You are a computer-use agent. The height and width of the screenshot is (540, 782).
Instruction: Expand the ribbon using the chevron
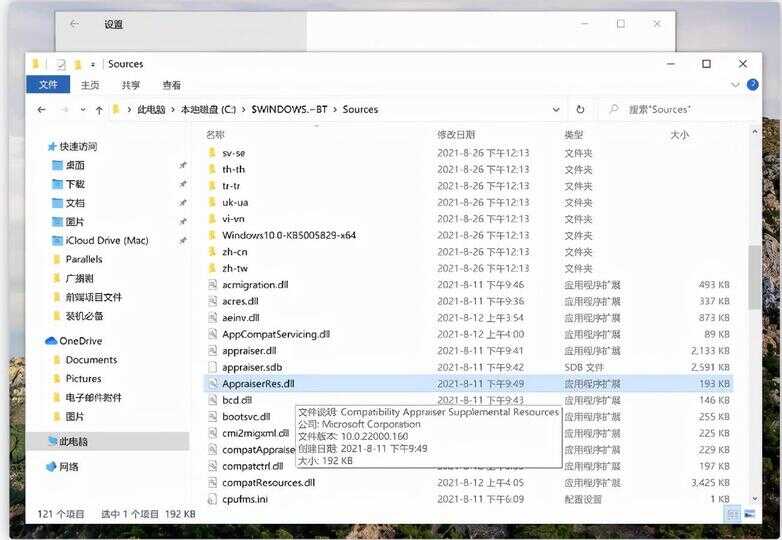[x=737, y=85]
